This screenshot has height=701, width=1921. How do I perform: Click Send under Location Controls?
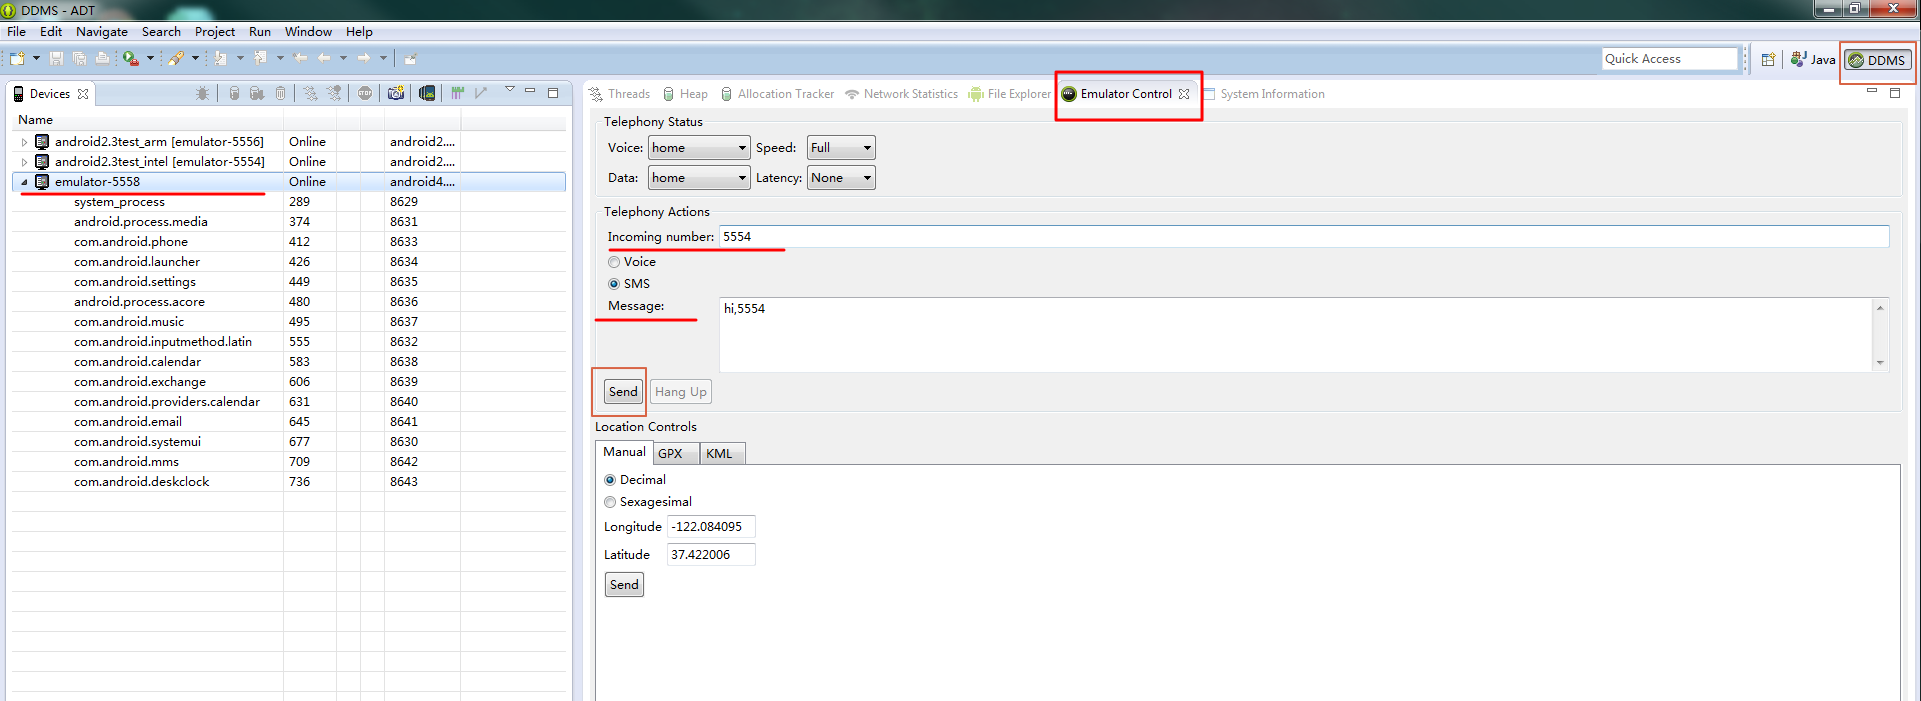624,585
